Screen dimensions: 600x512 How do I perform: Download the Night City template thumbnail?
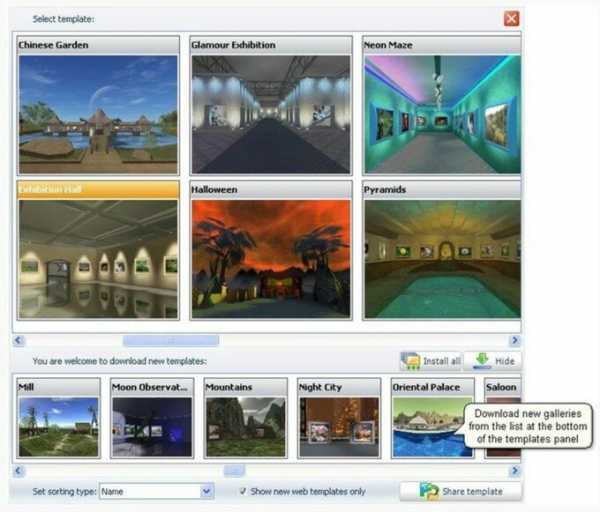point(339,427)
